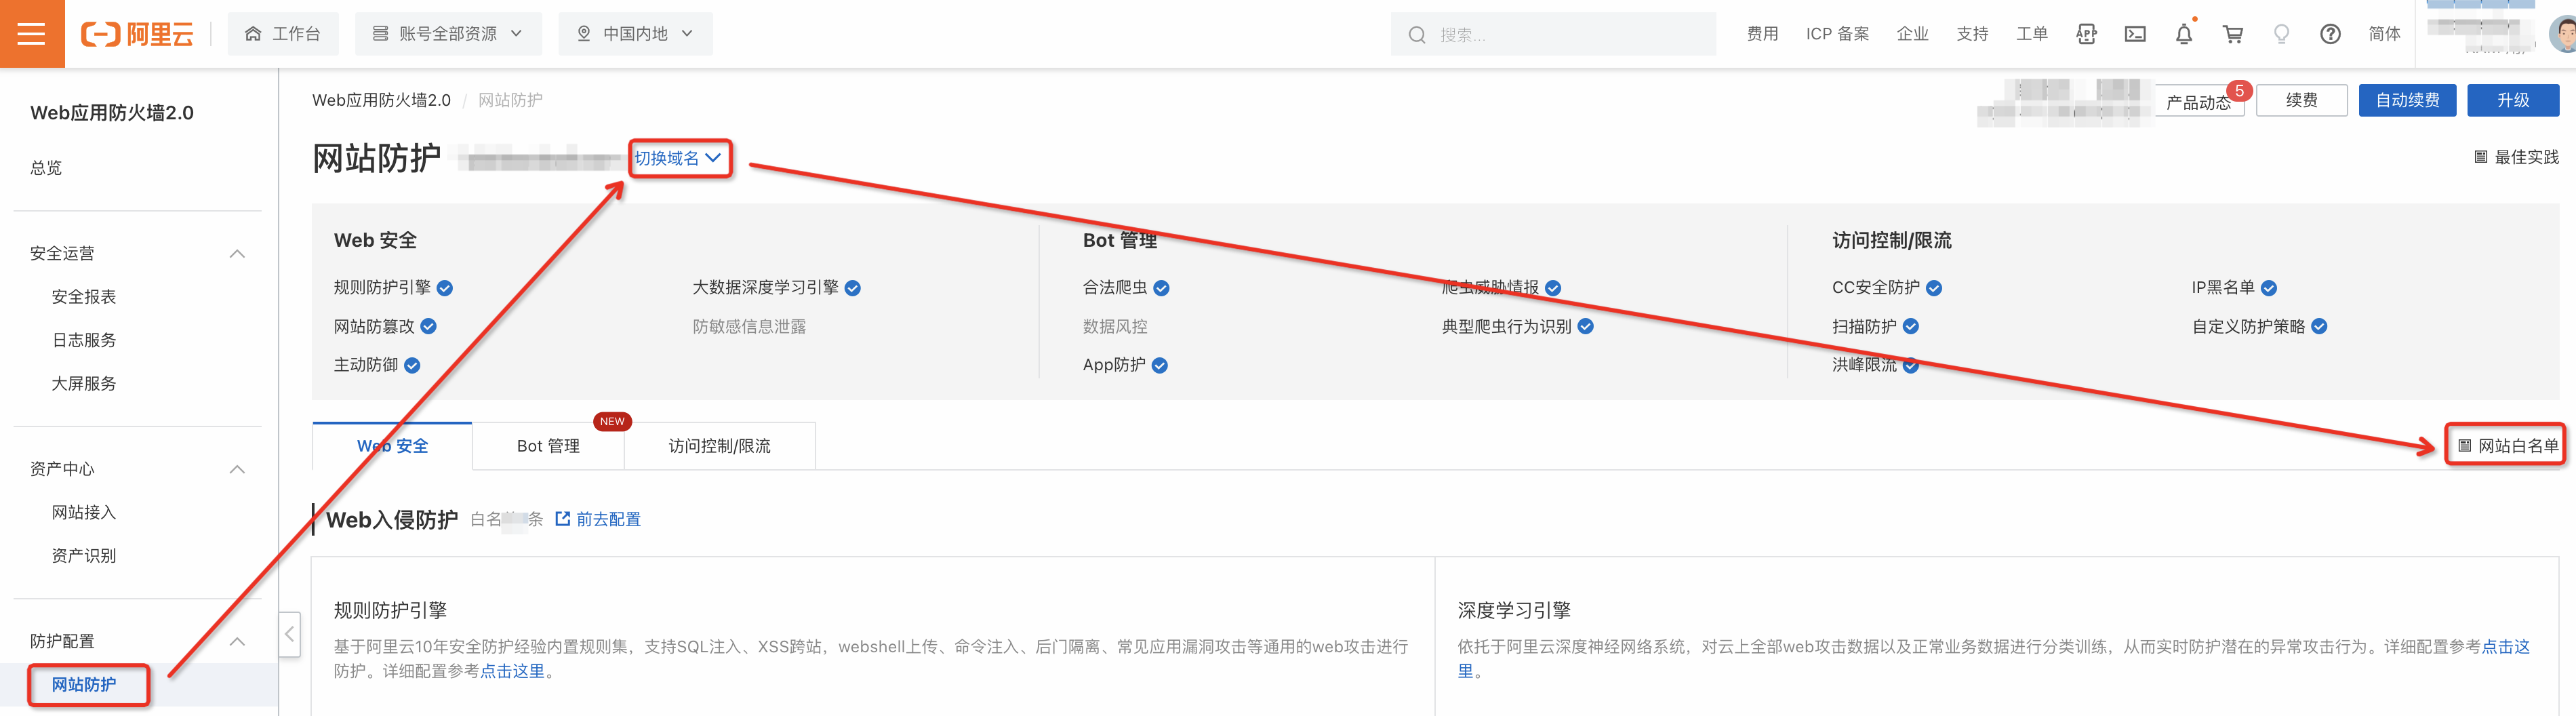The height and width of the screenshot is (716, 2576).
Task: Click the checkmark beside 扫描防护
Action: (x=1911, y=327)
